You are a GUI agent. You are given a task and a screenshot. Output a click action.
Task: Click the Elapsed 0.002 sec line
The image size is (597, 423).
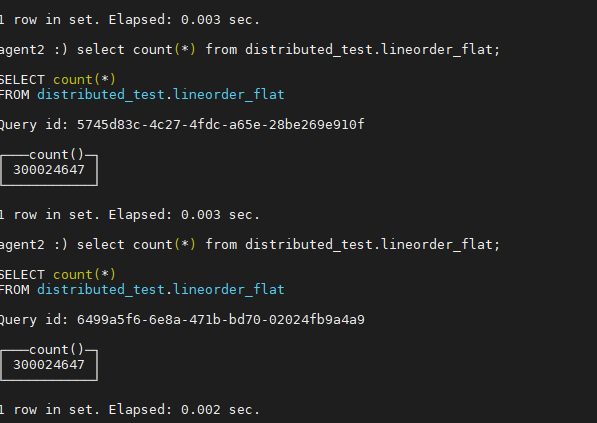130,410
